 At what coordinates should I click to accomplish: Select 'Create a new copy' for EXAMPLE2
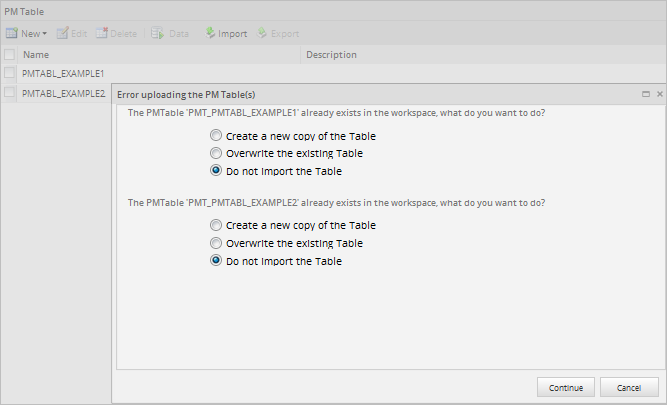pyautogui.click(x=216, y=225)
